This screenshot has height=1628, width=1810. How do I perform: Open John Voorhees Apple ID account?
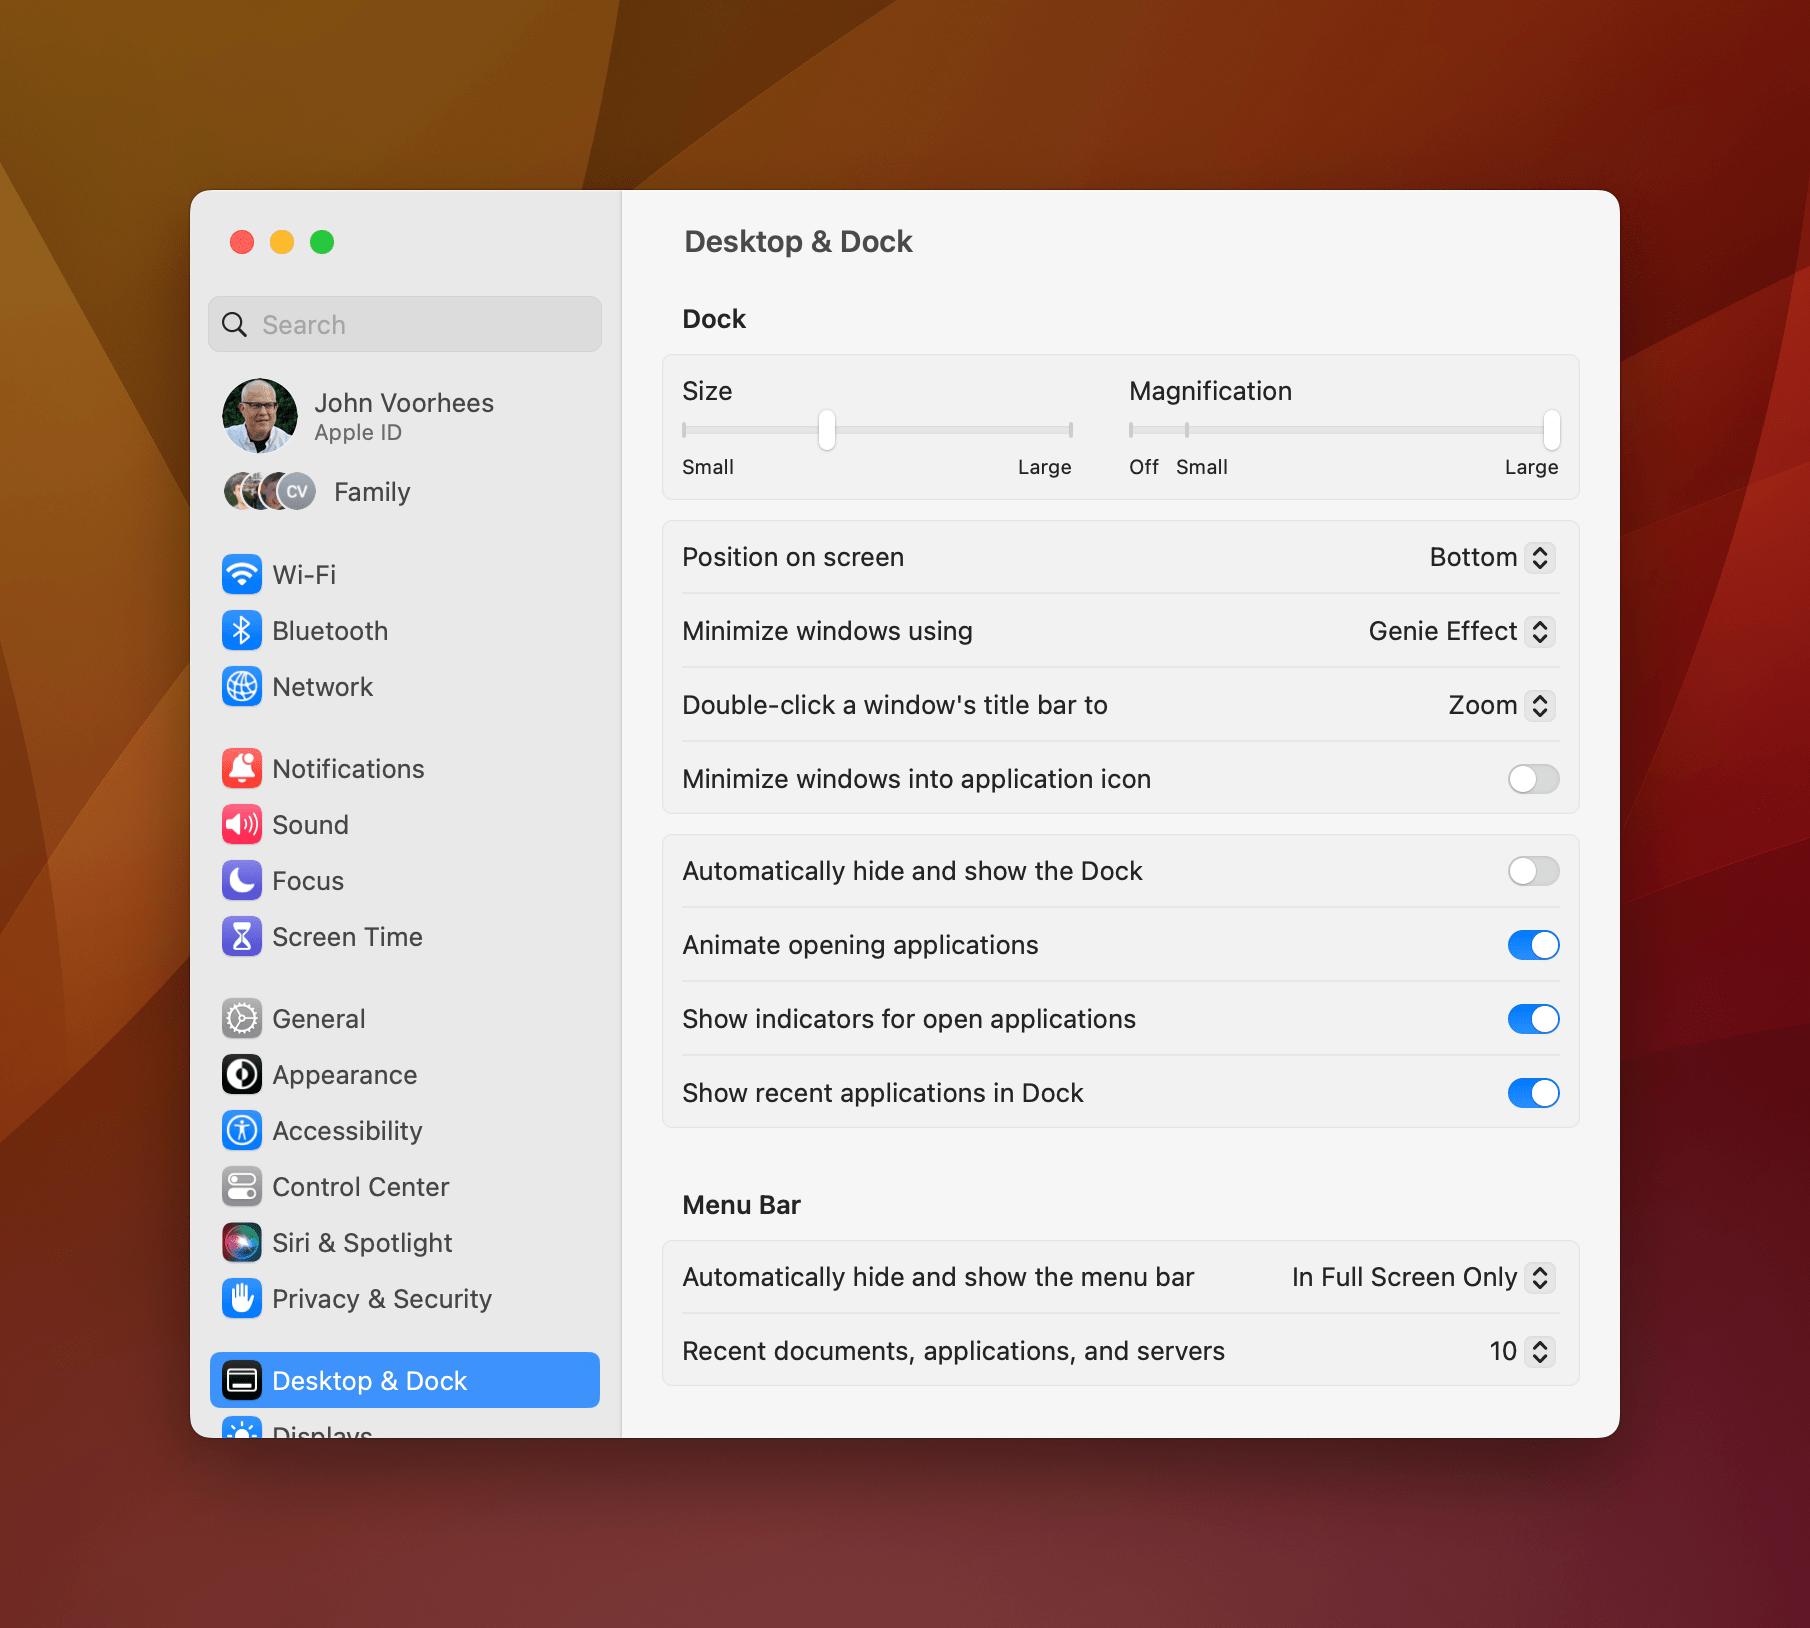coord(403,416)
